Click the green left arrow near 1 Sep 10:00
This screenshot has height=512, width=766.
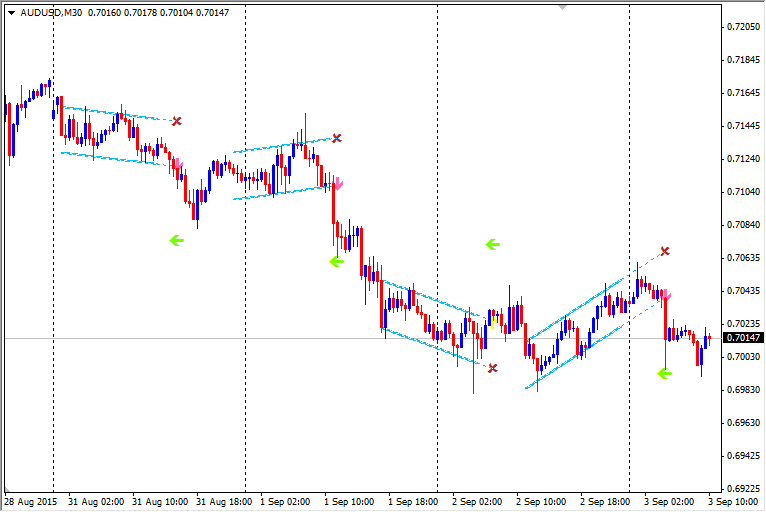(337, 262)
